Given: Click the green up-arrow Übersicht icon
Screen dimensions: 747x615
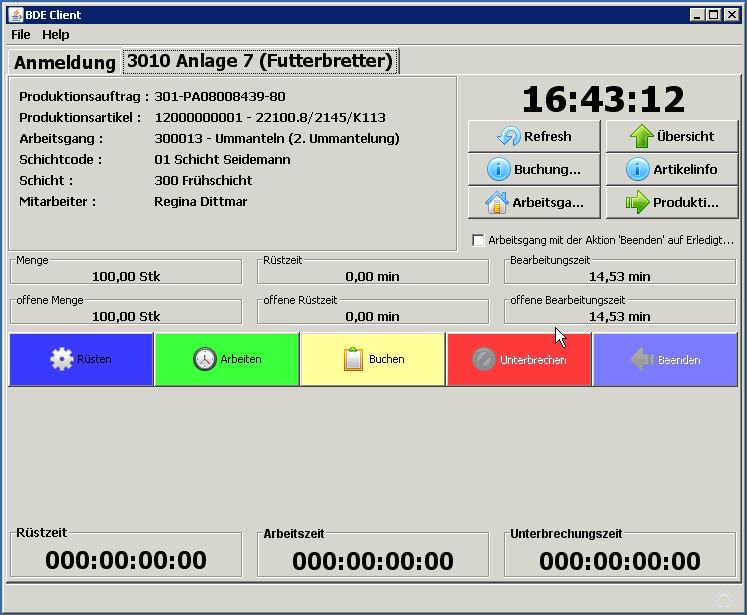Looking at the screenshot, I should [x=642, y=136].
